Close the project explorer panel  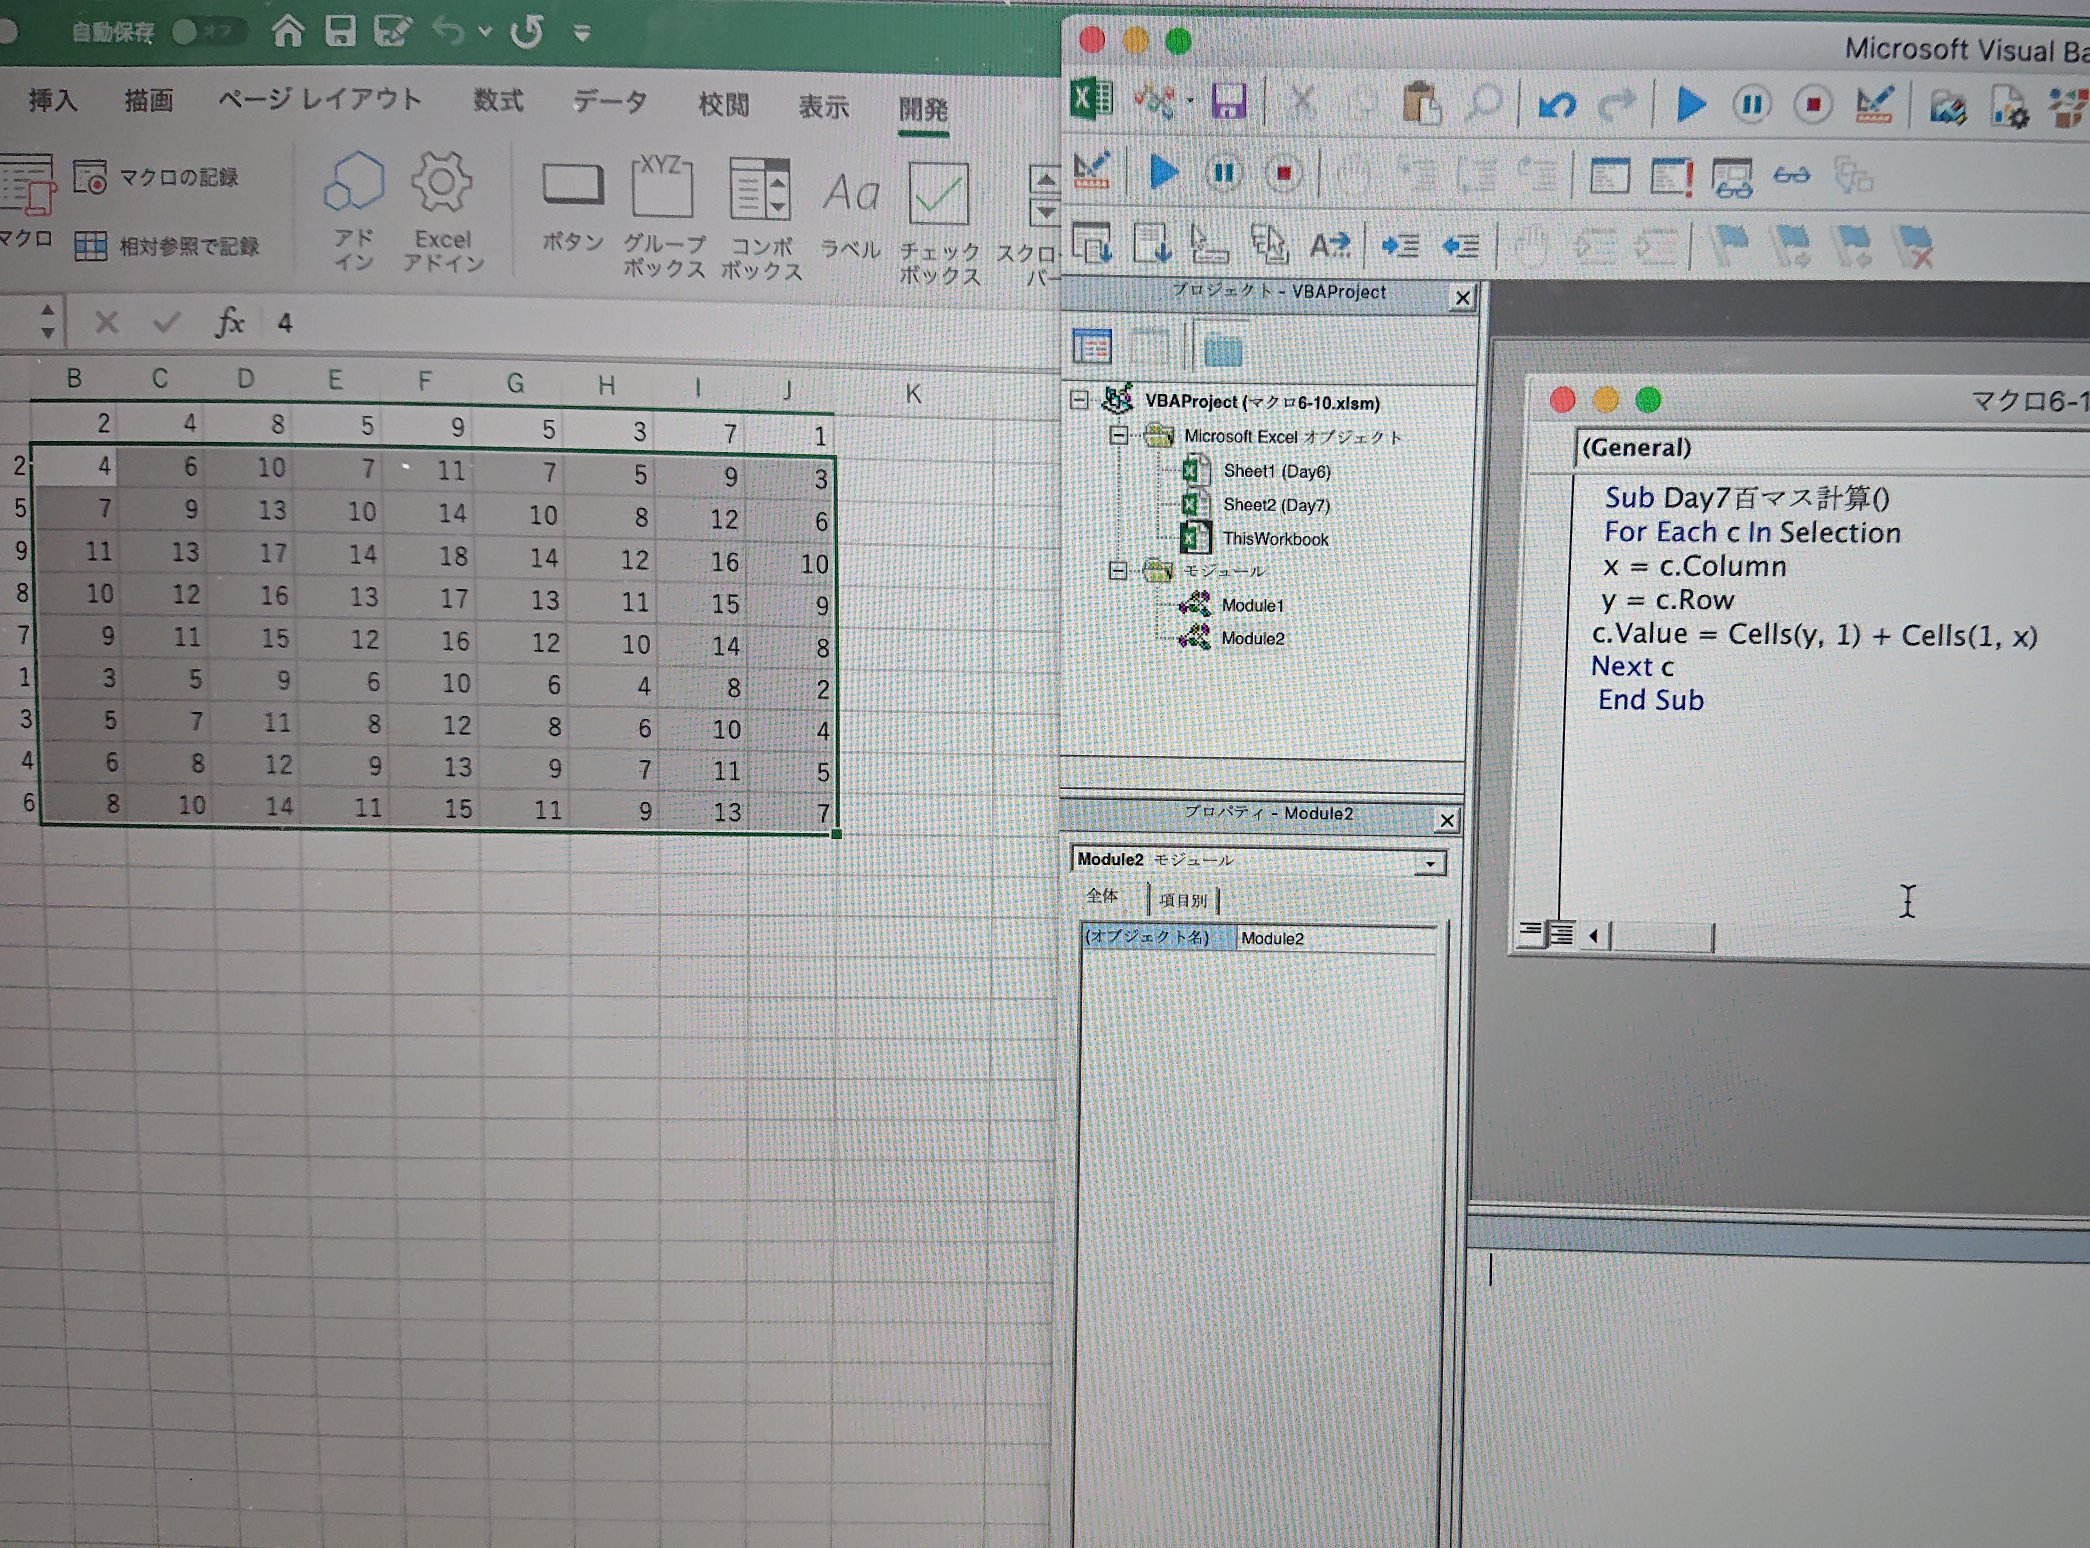click(x=1462, y=297)
